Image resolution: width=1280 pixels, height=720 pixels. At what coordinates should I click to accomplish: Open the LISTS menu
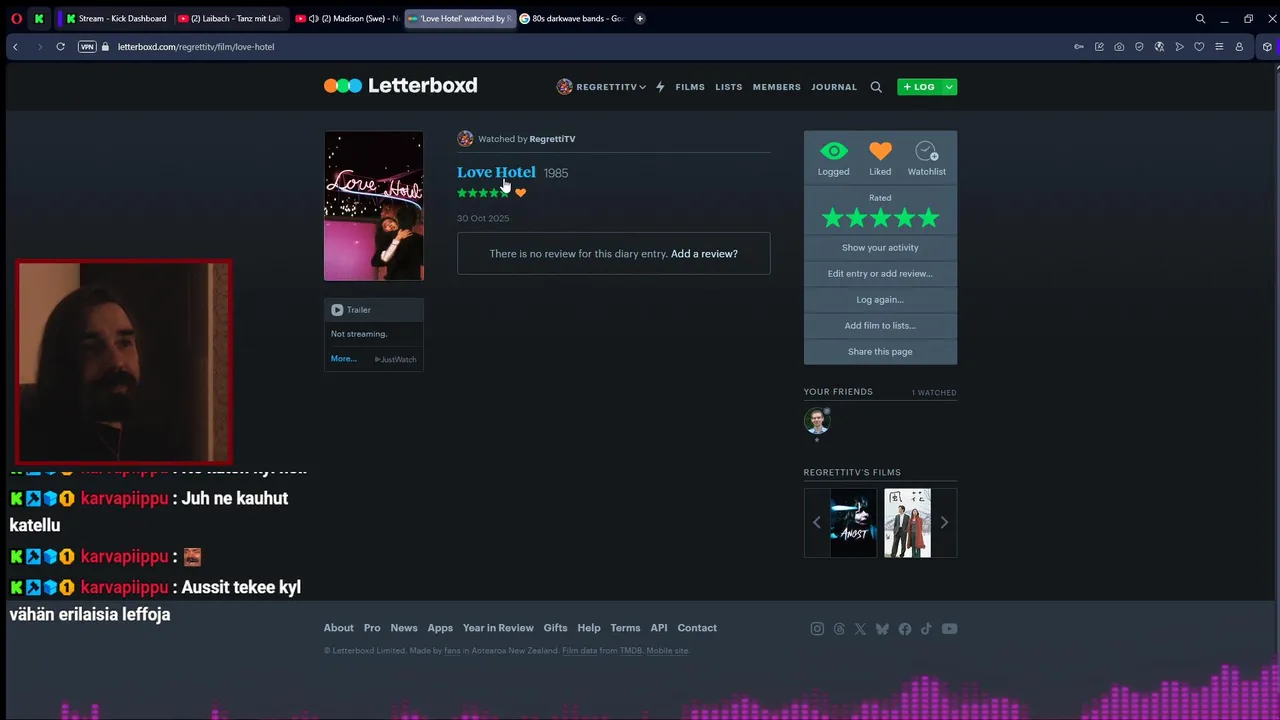tap(729, 87)
